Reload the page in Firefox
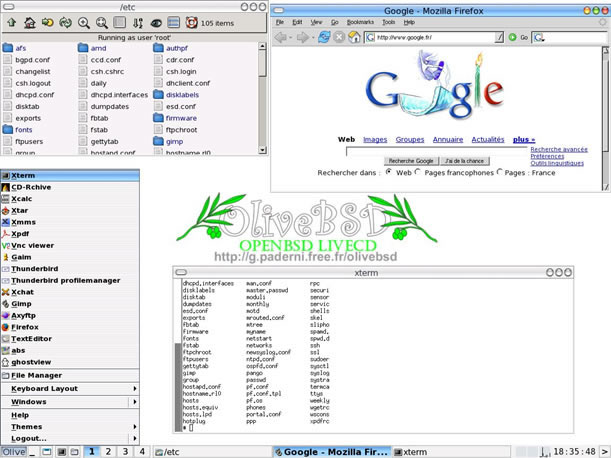 [x=324, y=38]
